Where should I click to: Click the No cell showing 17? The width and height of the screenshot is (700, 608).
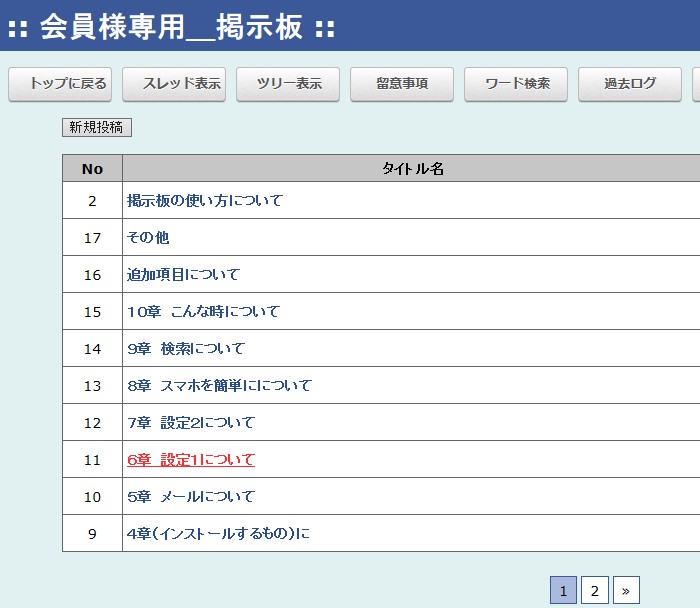point(92,237)
